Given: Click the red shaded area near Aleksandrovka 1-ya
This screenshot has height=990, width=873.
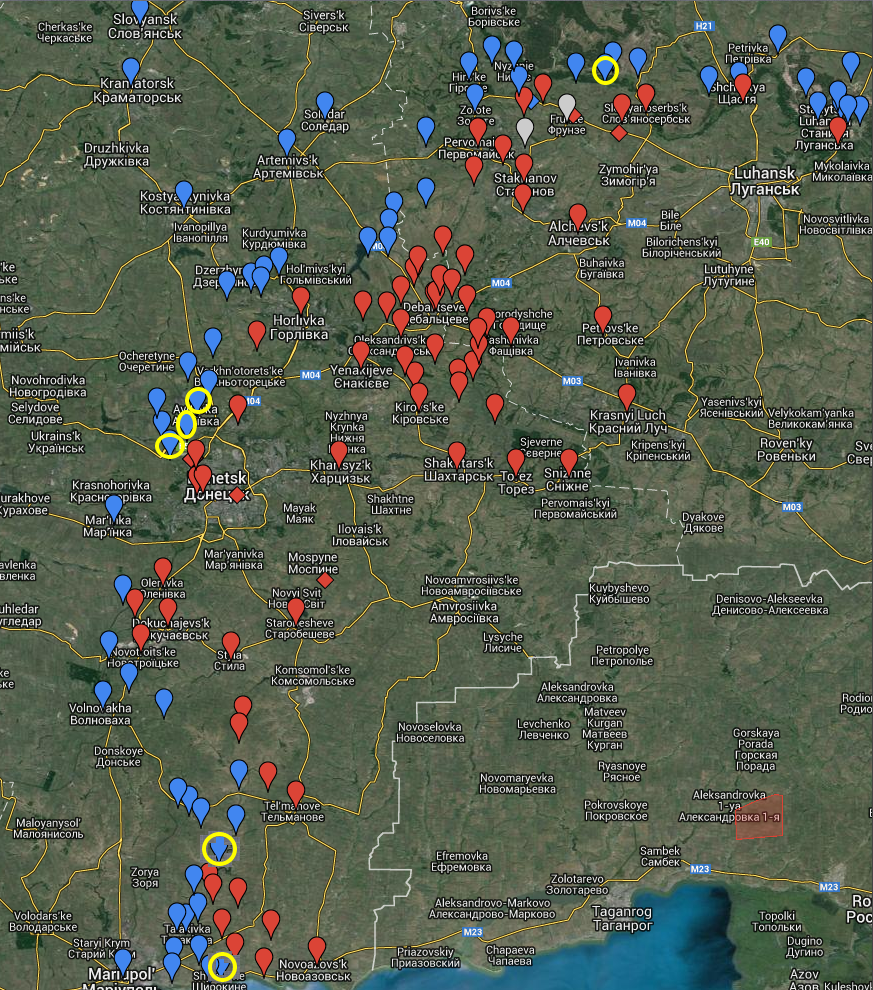Looking at the screenshot, I should tap(759, 817).
